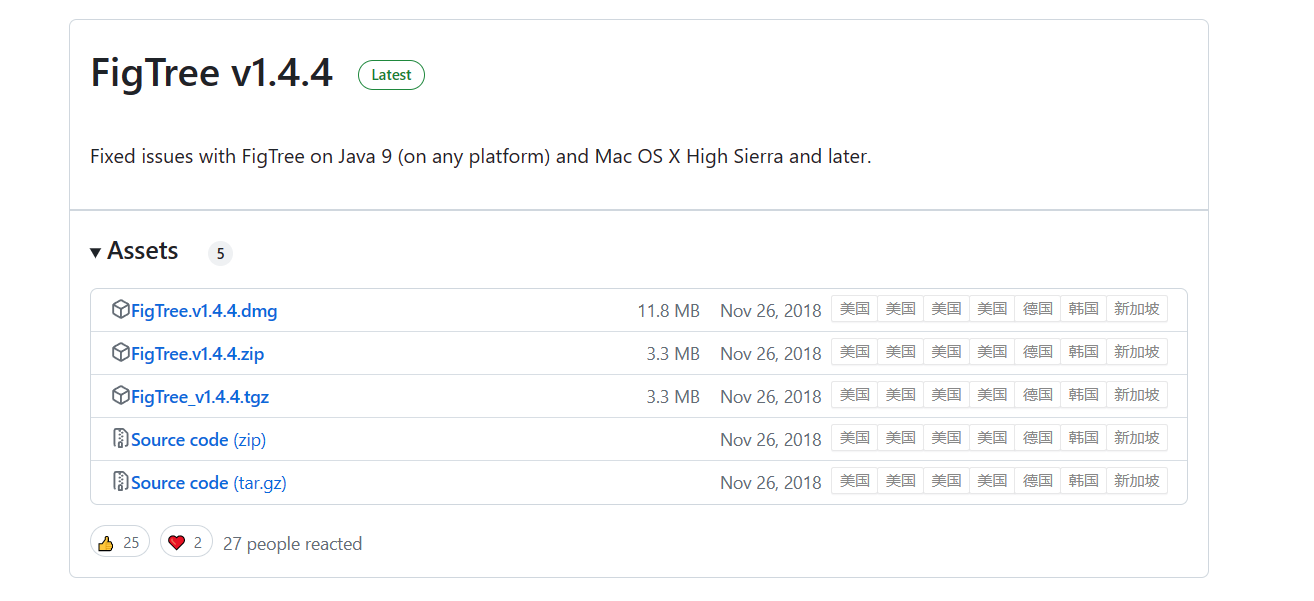Download FigTree.v1.4.4.dmg
1314x601 pixels.
pyautogui.click(x=204, y=311)
